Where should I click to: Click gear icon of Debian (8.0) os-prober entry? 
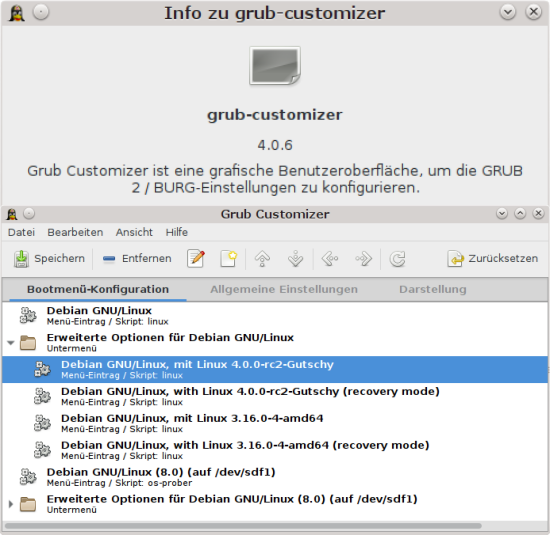28,477
